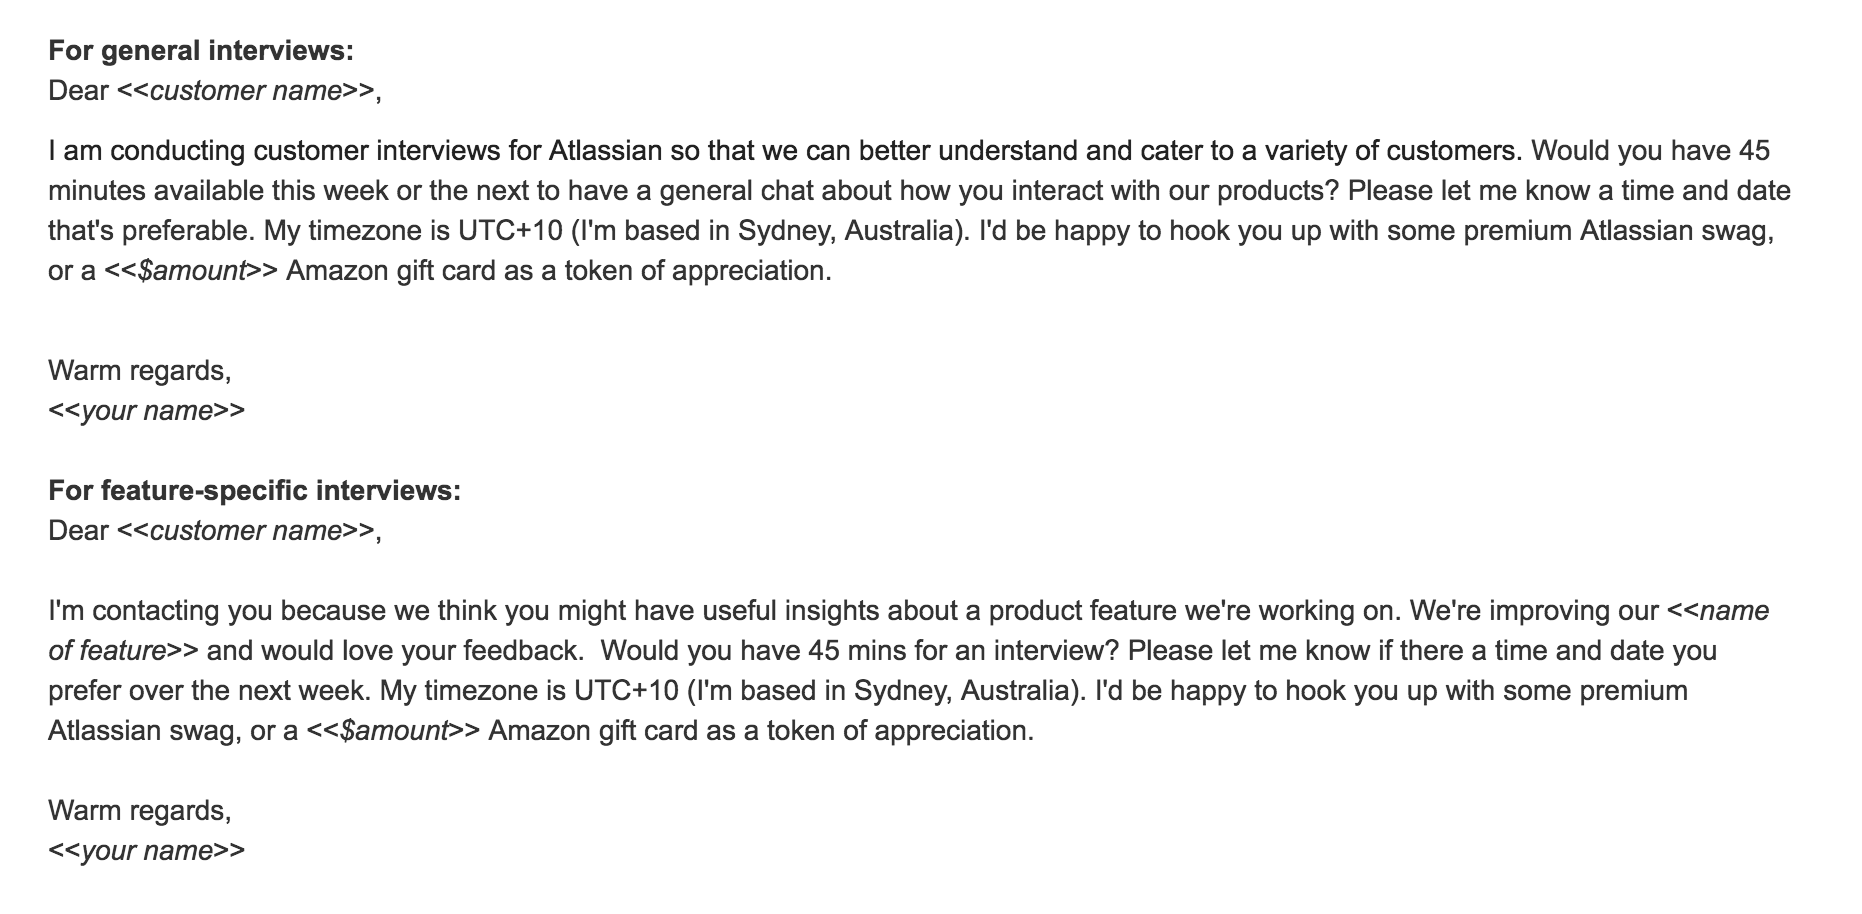
Task: Click the first 'your name' placeholder
Action: 146,411
